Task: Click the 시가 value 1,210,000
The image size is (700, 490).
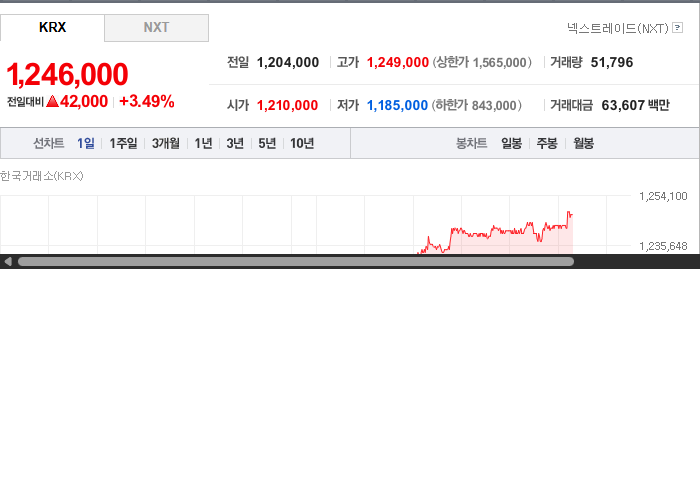Action: pyautogui.click(x=288, y=105)
